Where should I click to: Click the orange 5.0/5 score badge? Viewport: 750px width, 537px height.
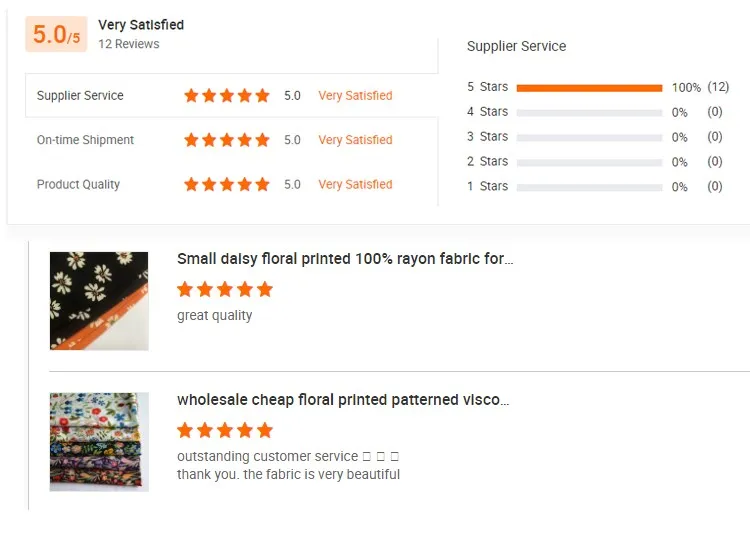(56, 35)
